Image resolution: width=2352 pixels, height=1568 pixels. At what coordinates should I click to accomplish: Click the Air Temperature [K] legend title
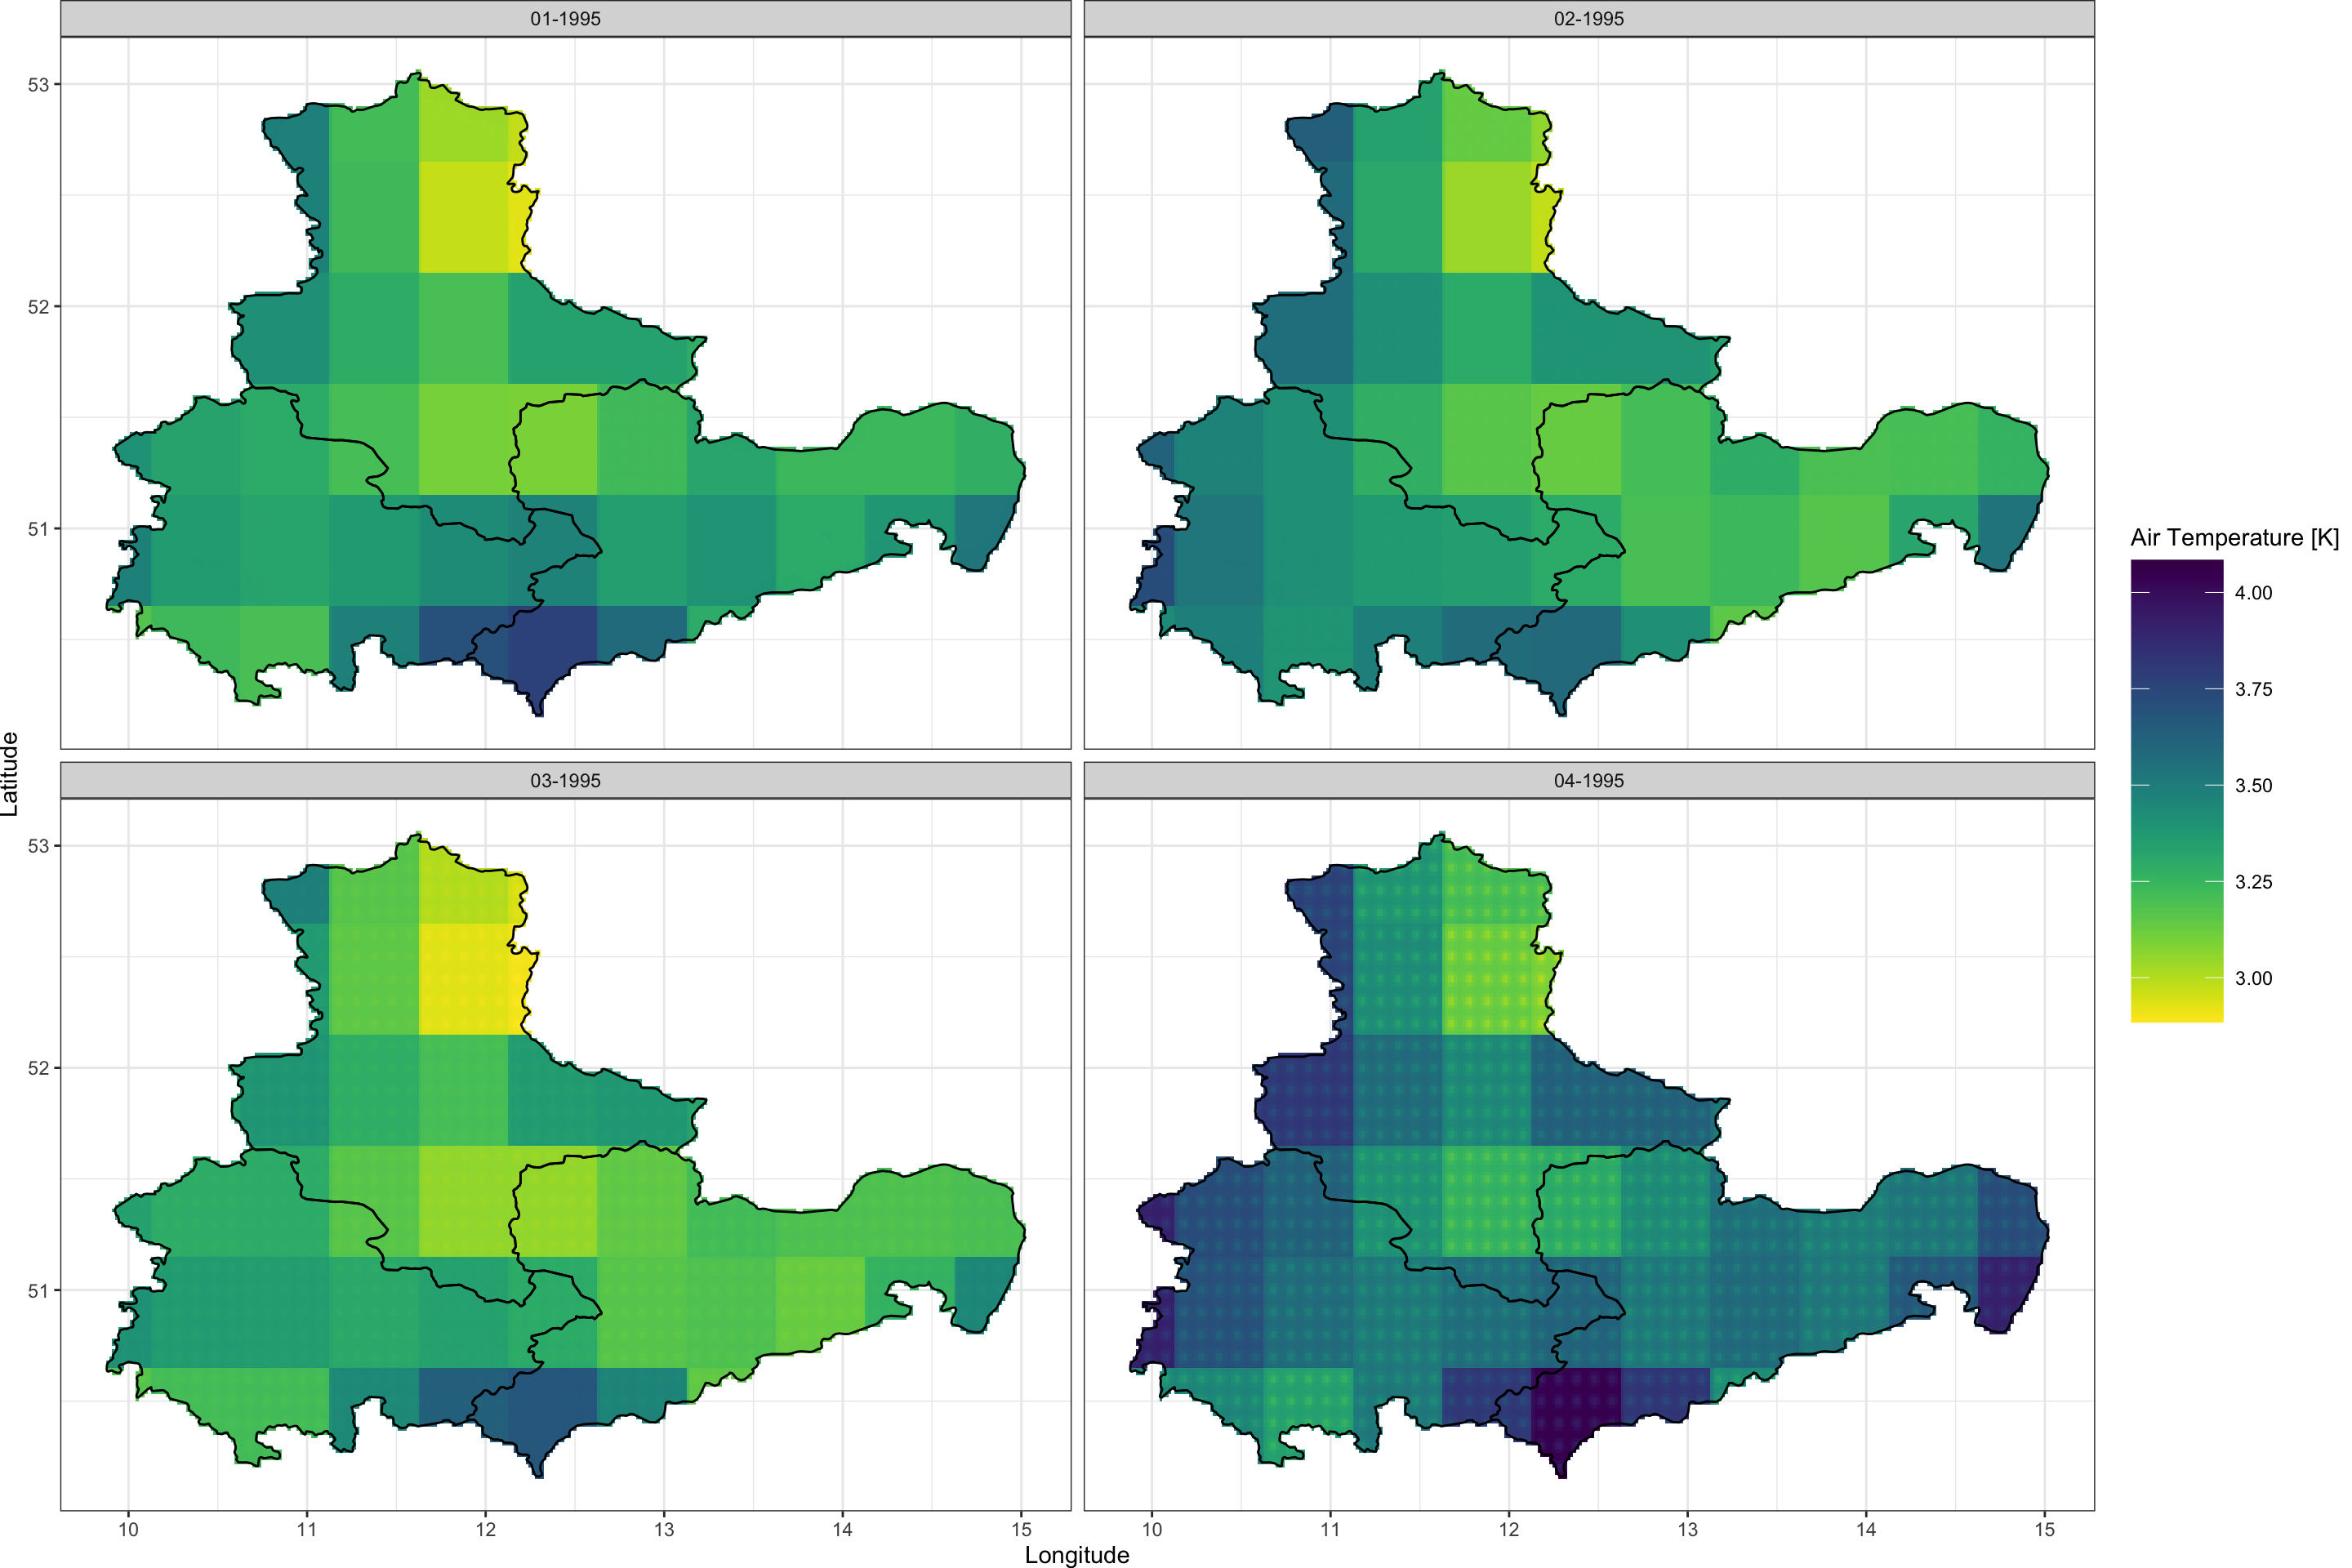[x=2234, y=538]
